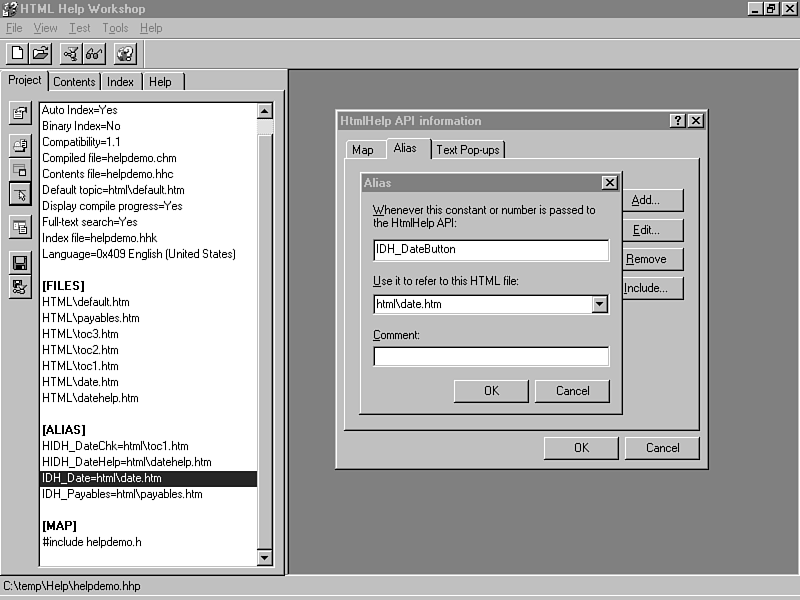800x600 pixels.
Task: Open the Change project options sidebar icon
Action: click(20, 113)
